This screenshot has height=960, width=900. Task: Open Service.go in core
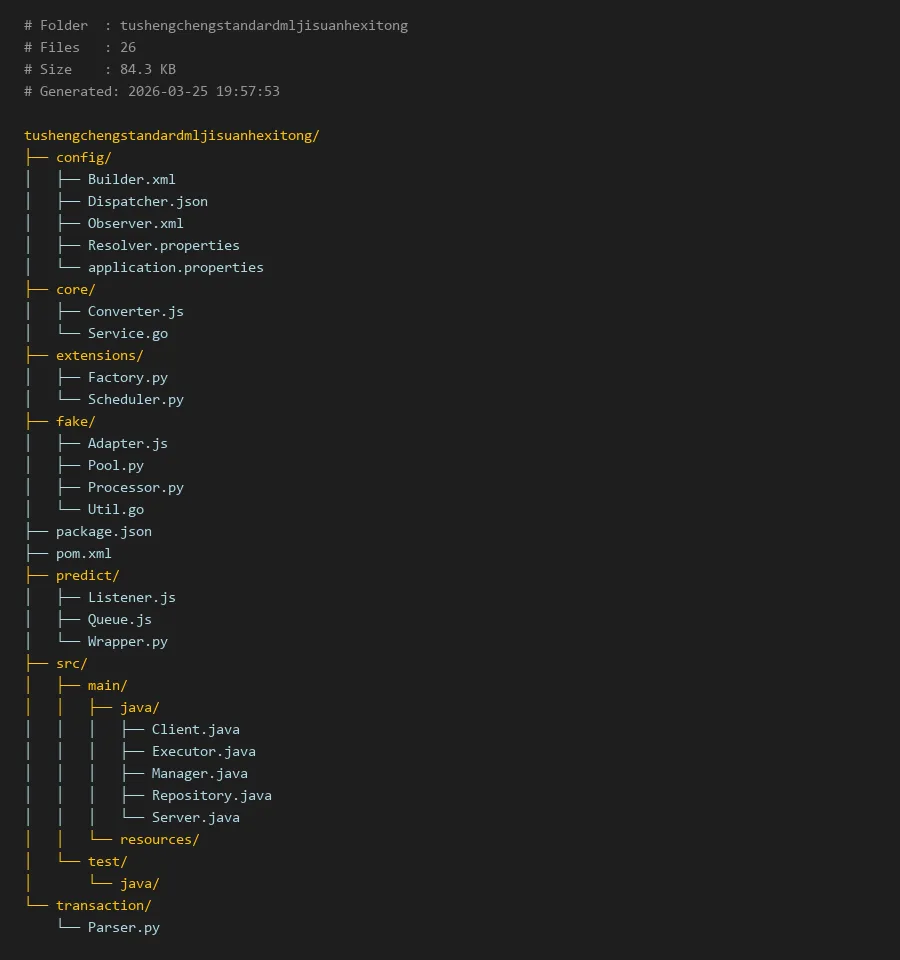127,333
